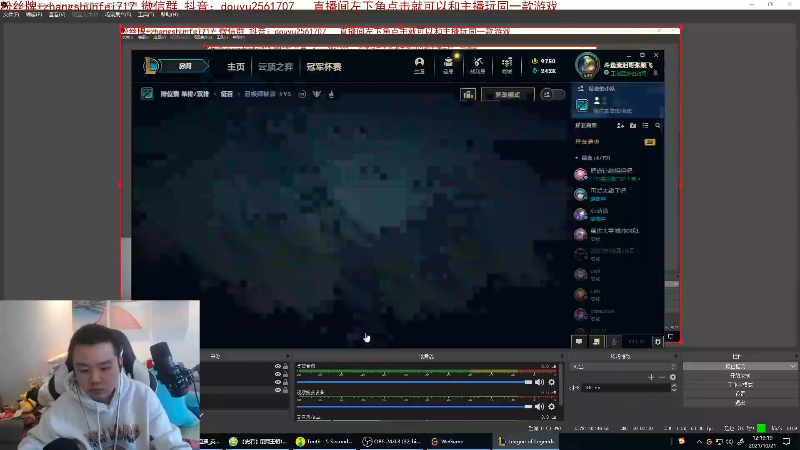The height and width of the screenshot is (450, 800).
Task: Click the list view icon in social panel
Action: [x=645, y=126]
